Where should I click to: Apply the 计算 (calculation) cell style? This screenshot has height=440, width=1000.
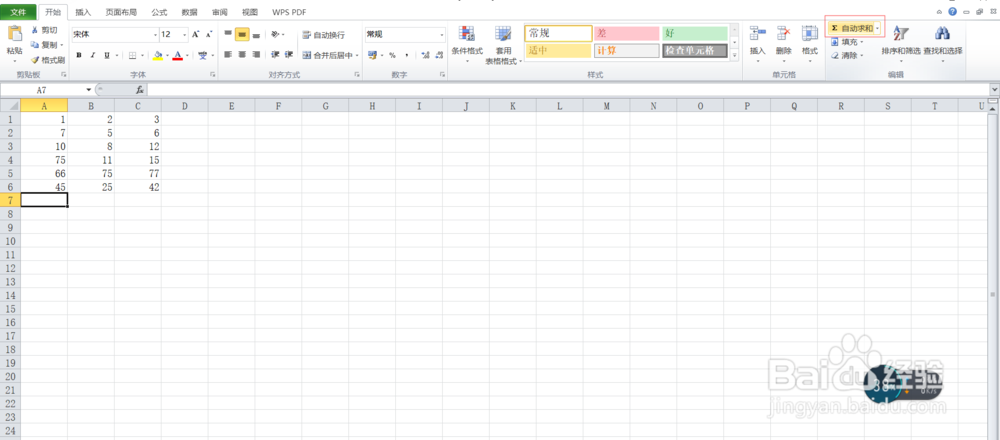point(626,51)
